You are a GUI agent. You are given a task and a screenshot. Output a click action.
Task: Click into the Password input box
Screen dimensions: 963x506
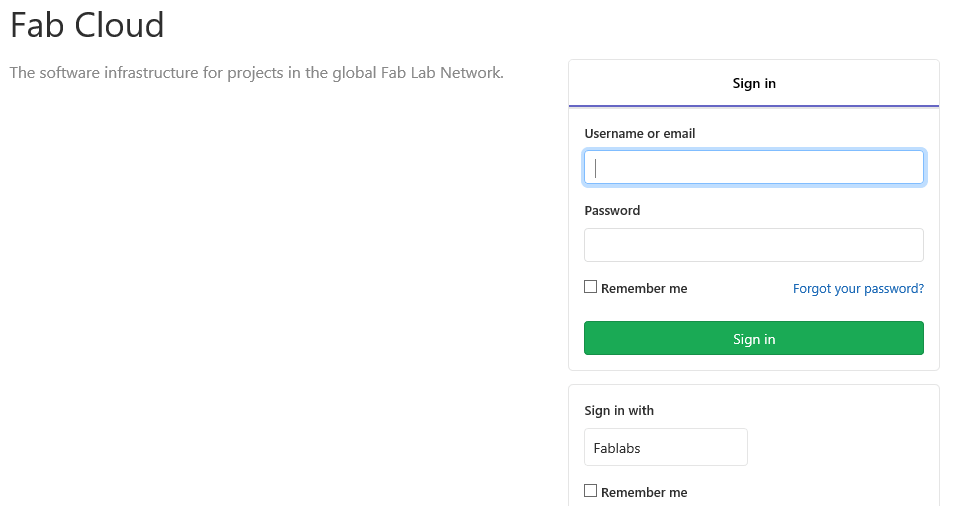click(753, 245)
